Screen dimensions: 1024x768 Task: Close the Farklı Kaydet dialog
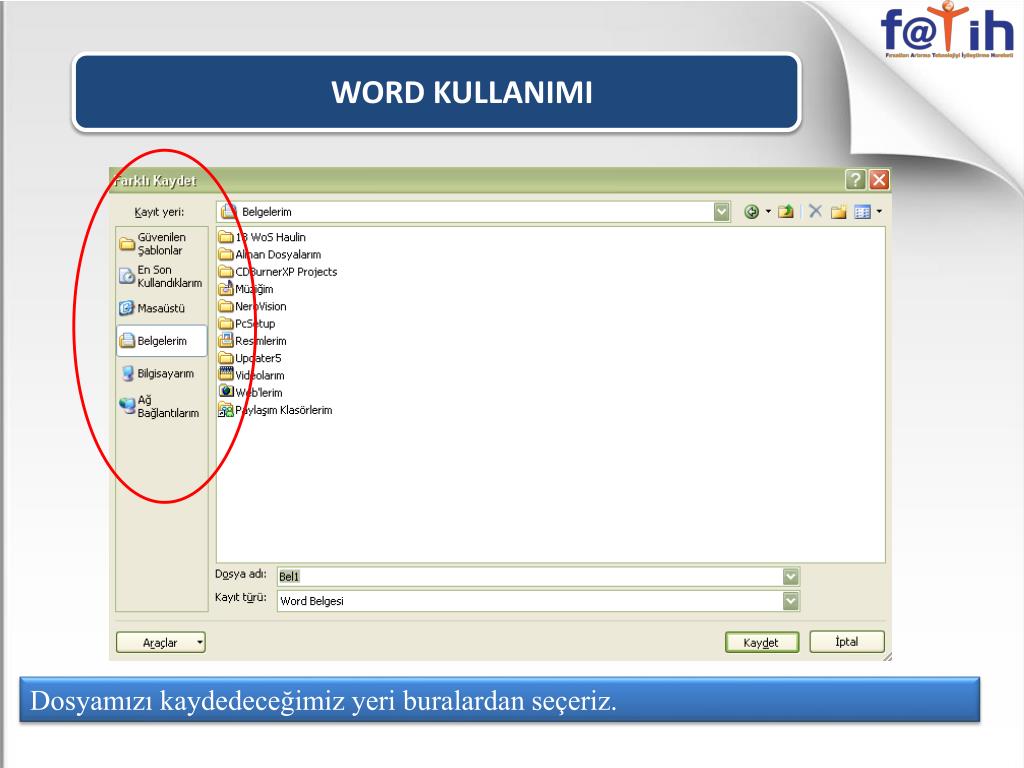879,180
